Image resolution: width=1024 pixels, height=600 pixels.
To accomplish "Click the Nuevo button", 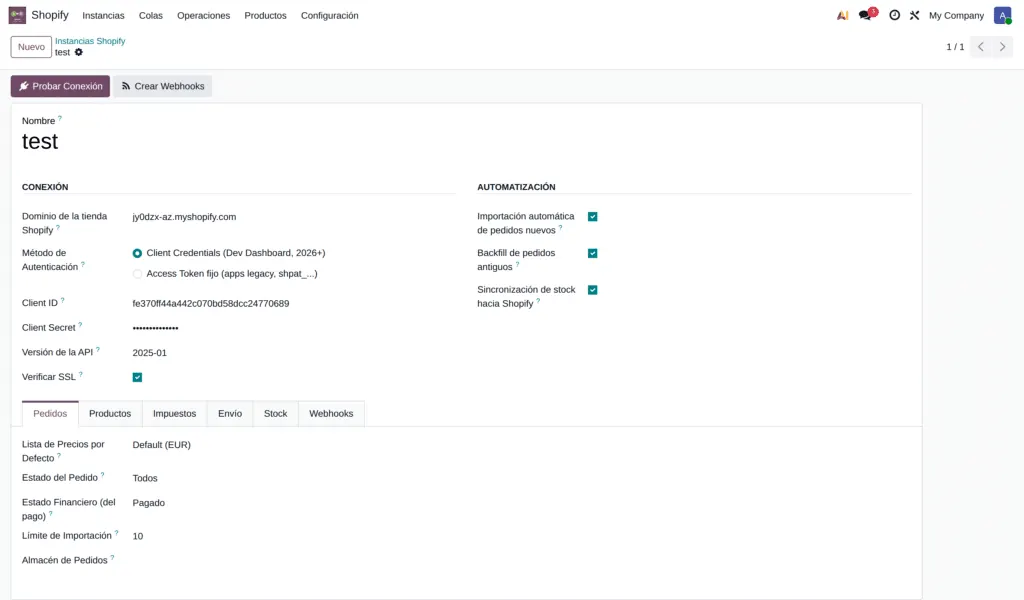I will coord(31,47).
